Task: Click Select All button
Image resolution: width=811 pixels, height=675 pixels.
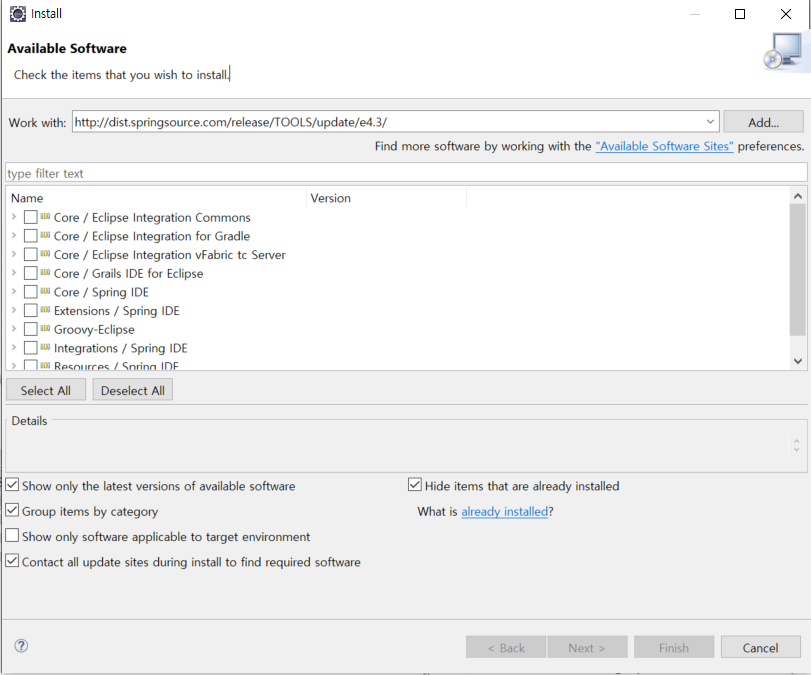Action: pyautogui.click(x=46, y=390)
